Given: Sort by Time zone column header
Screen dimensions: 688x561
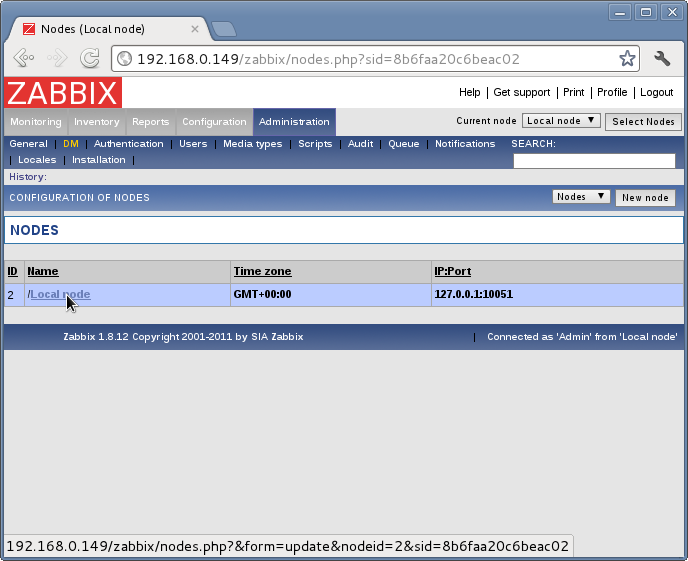Looking at the screenshot, I should coord(262,271).
